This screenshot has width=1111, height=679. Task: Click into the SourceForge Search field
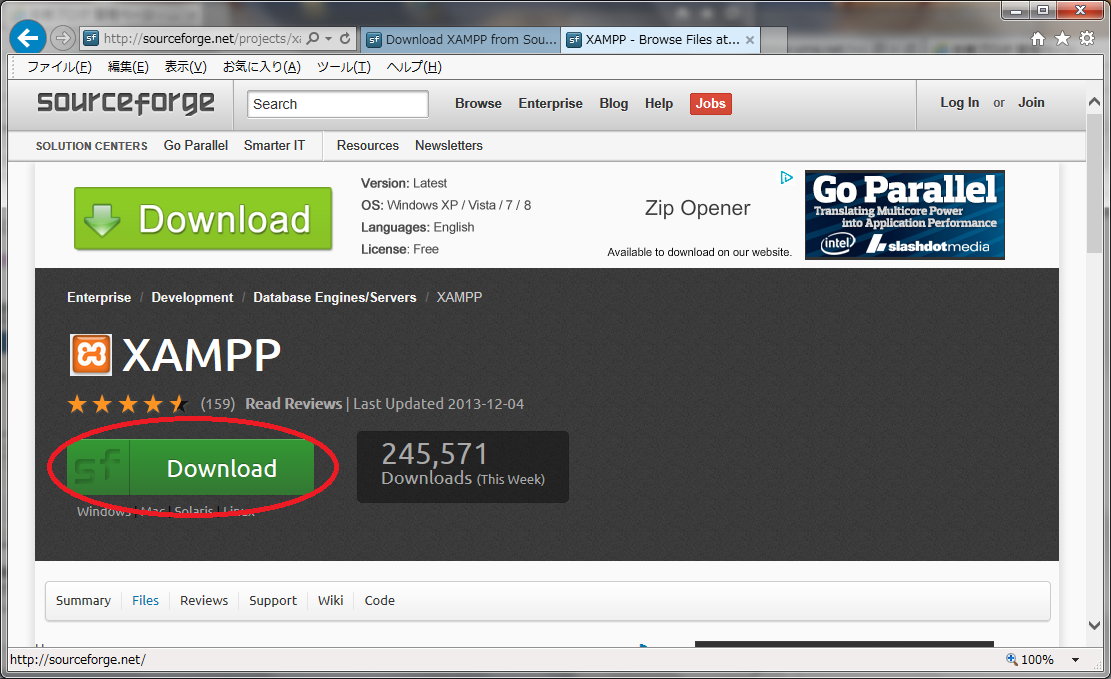337,103
